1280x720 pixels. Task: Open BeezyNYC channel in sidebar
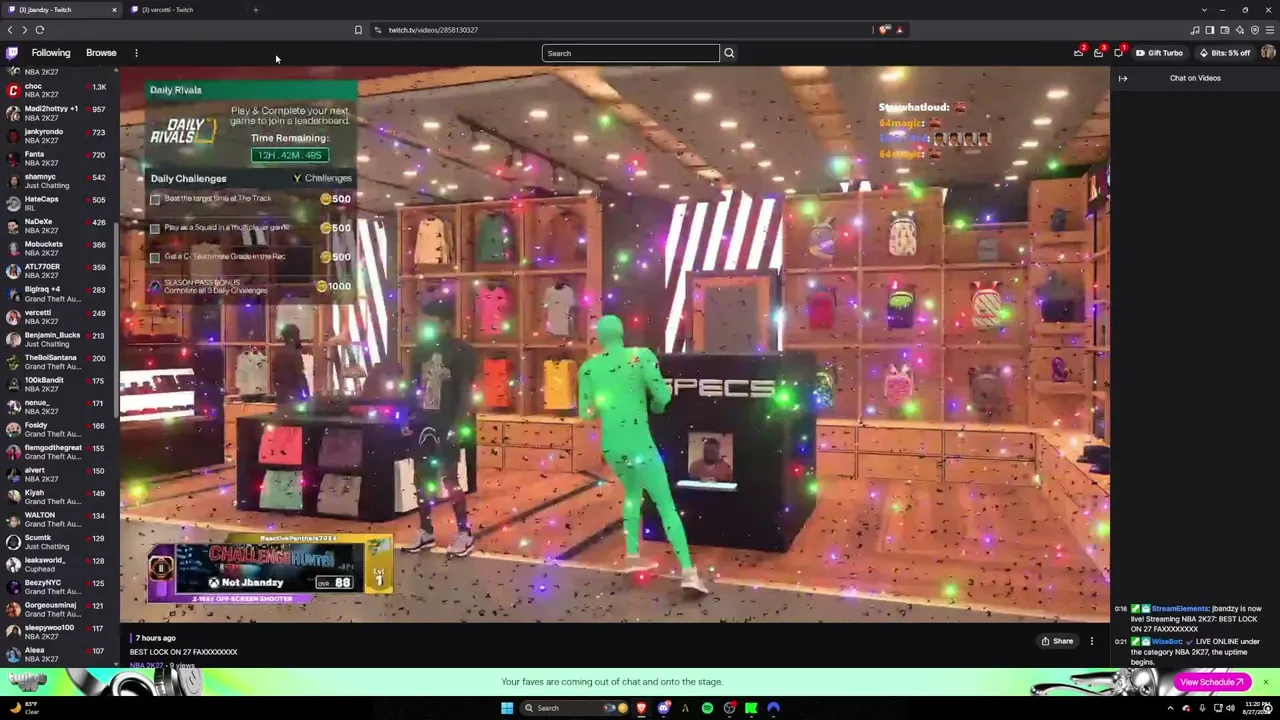click(x=58, y=588)
